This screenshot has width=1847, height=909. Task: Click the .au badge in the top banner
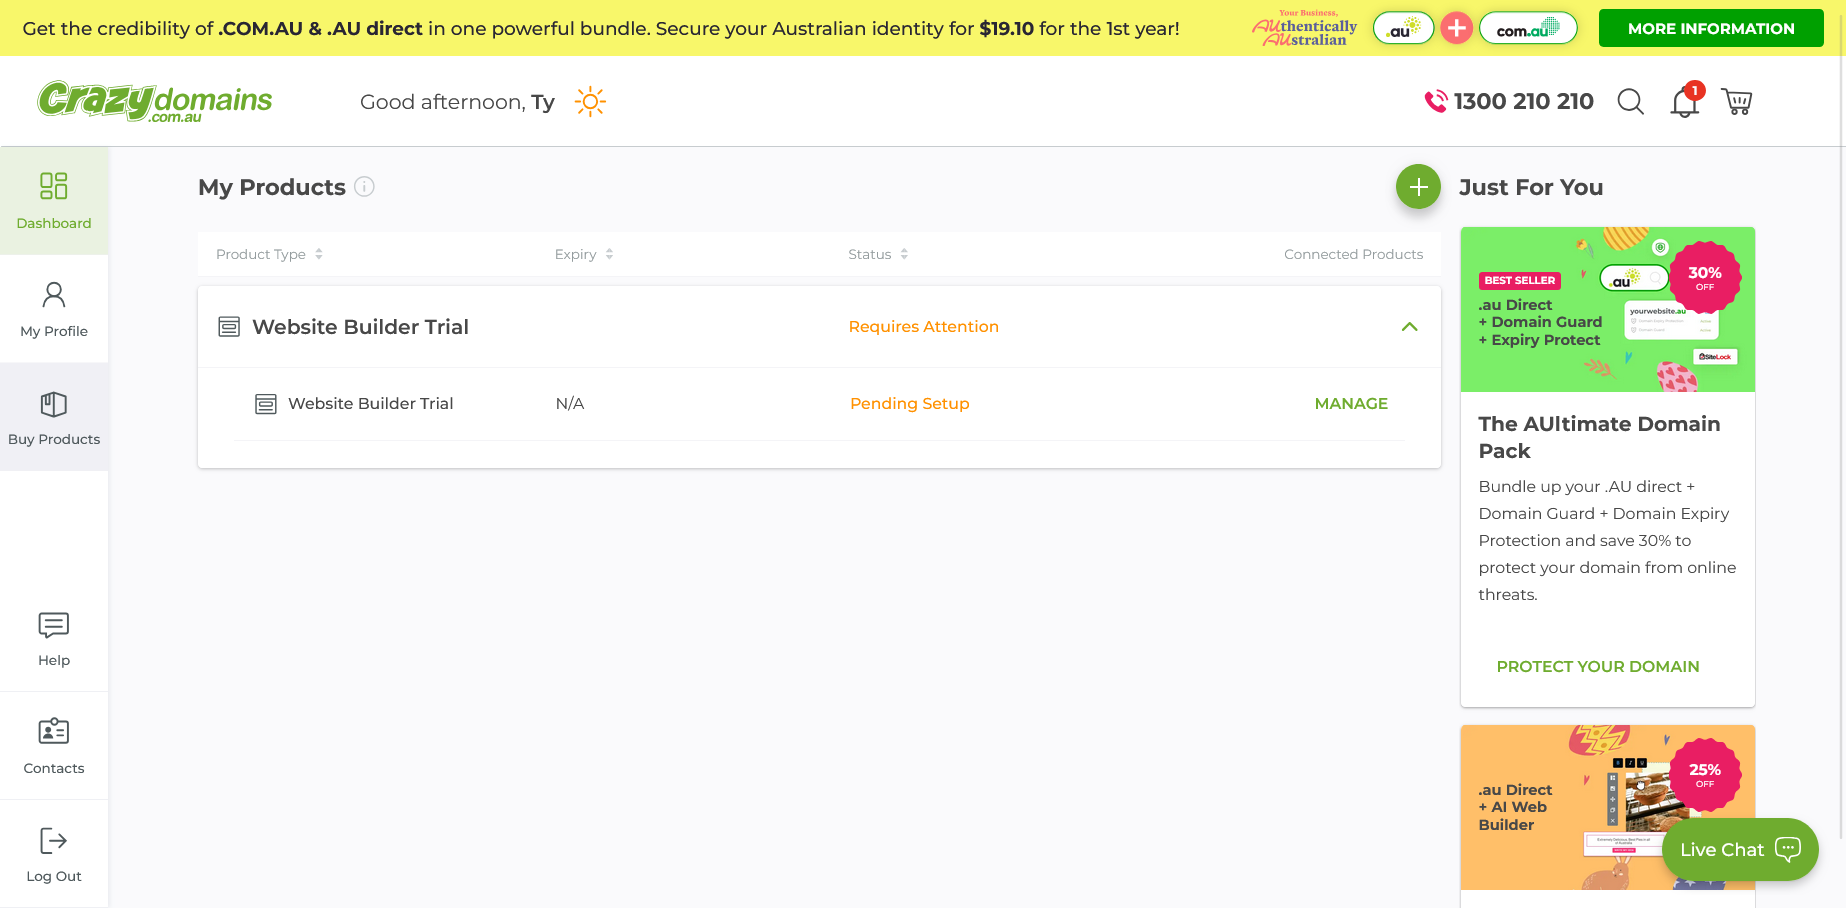pyautogui.click(x=1404, y=28)
